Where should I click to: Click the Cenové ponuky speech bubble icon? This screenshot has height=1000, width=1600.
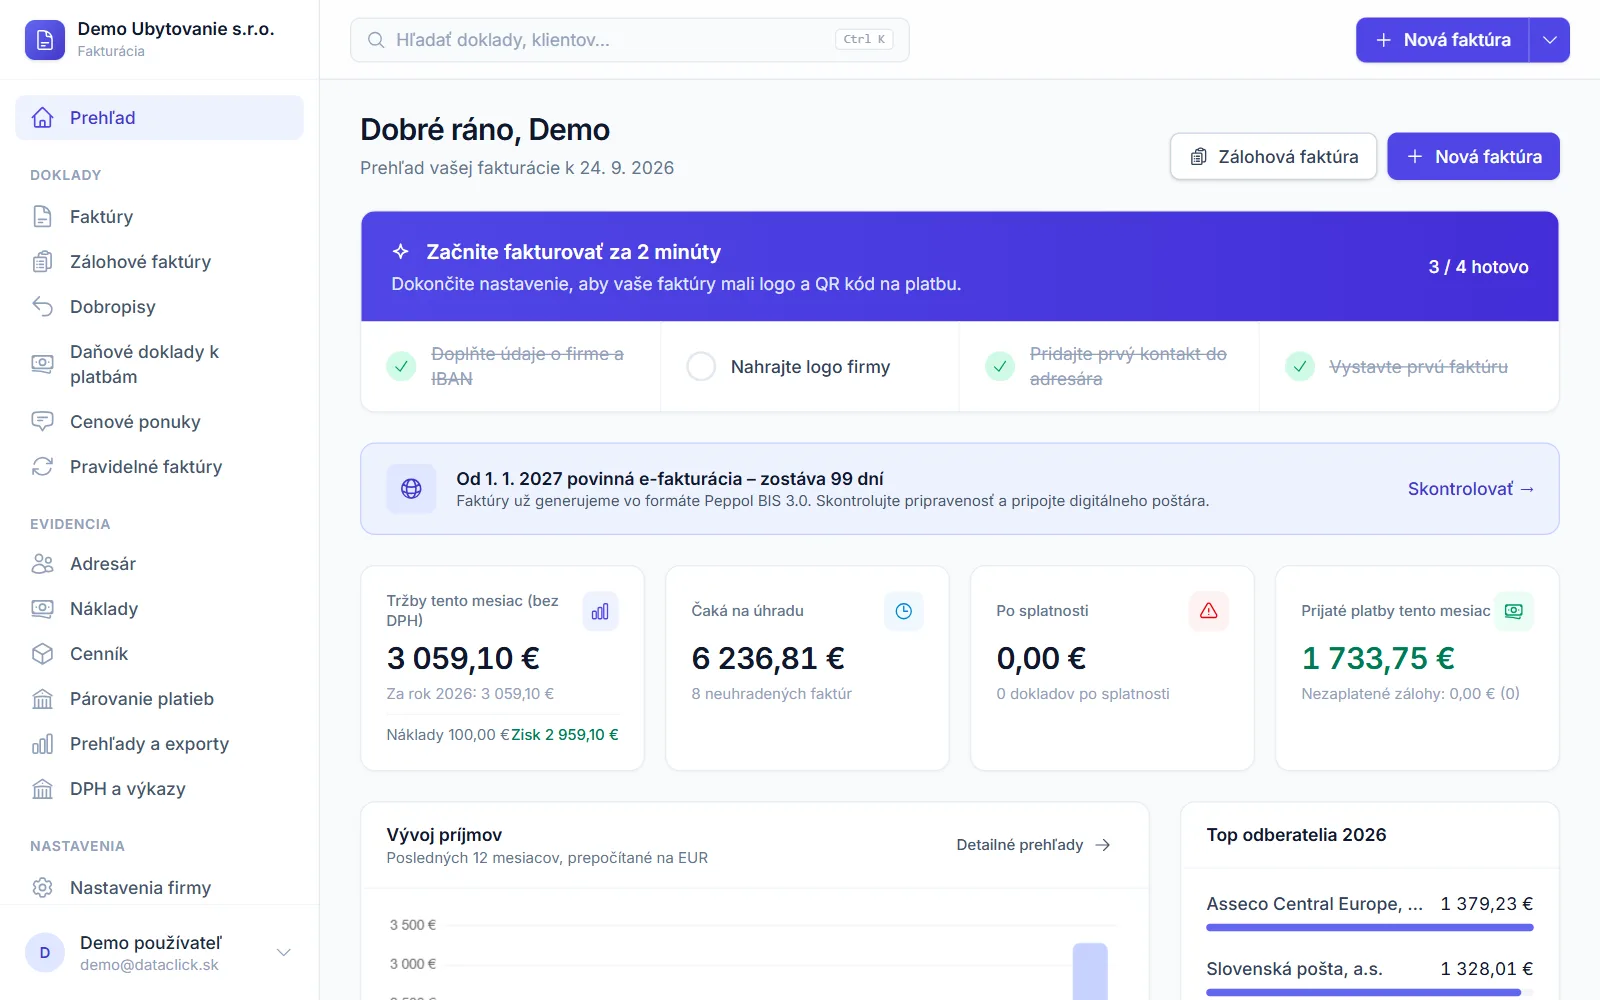(x=42, y=422)
